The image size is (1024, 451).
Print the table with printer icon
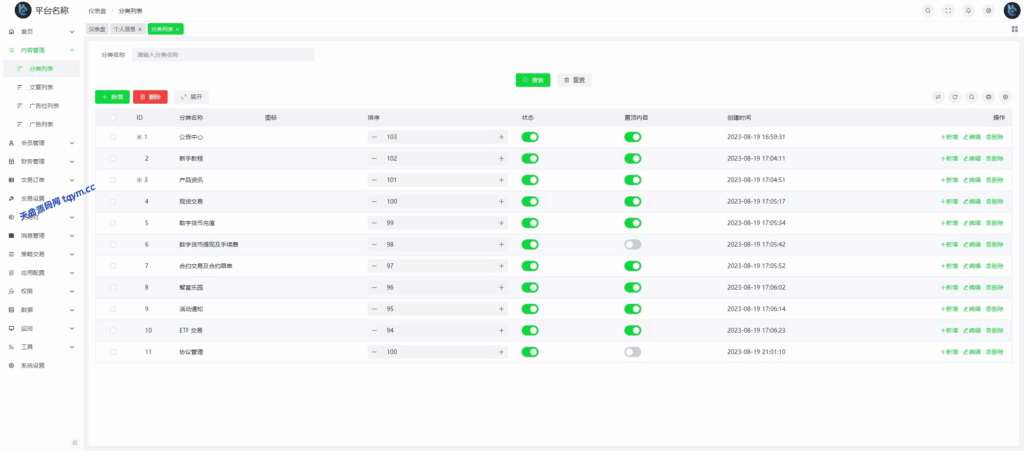point(989,97)
